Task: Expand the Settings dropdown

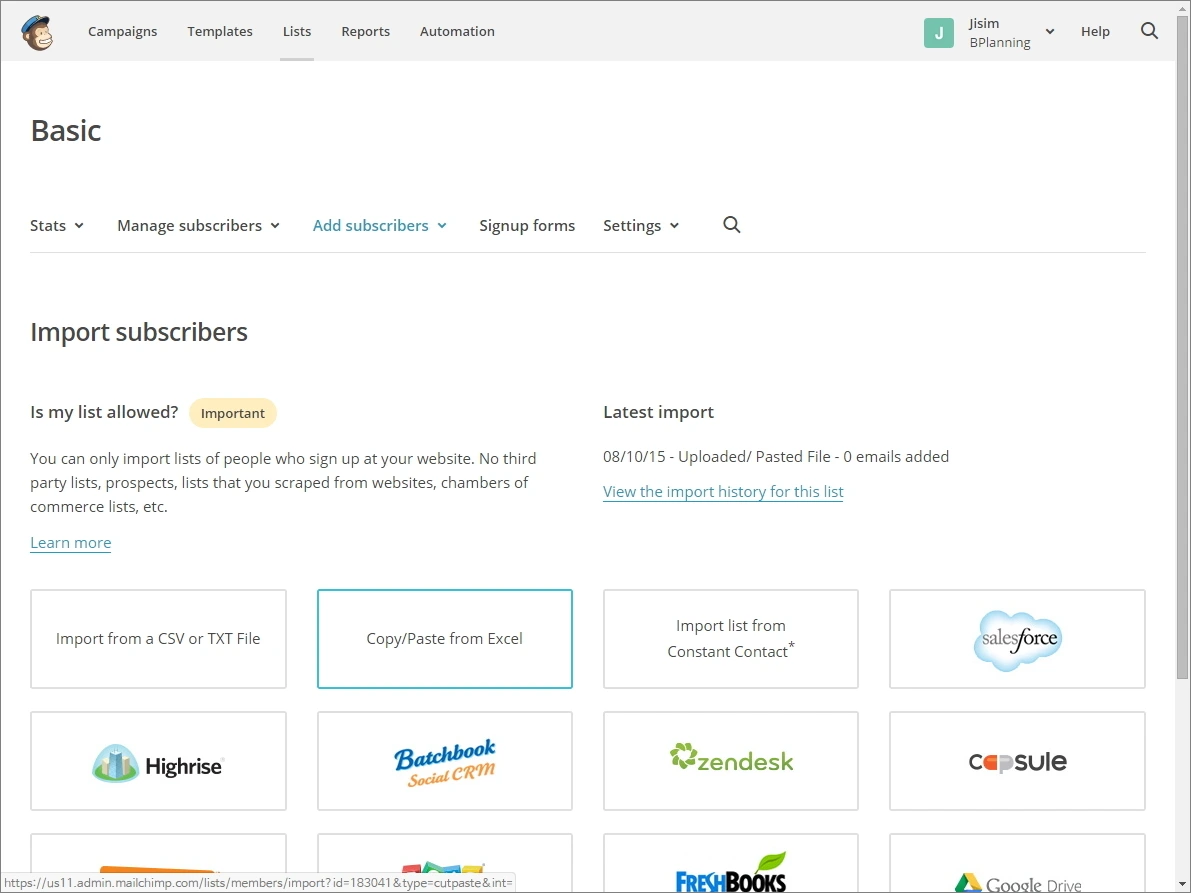Action: click(x=641, y=226)
